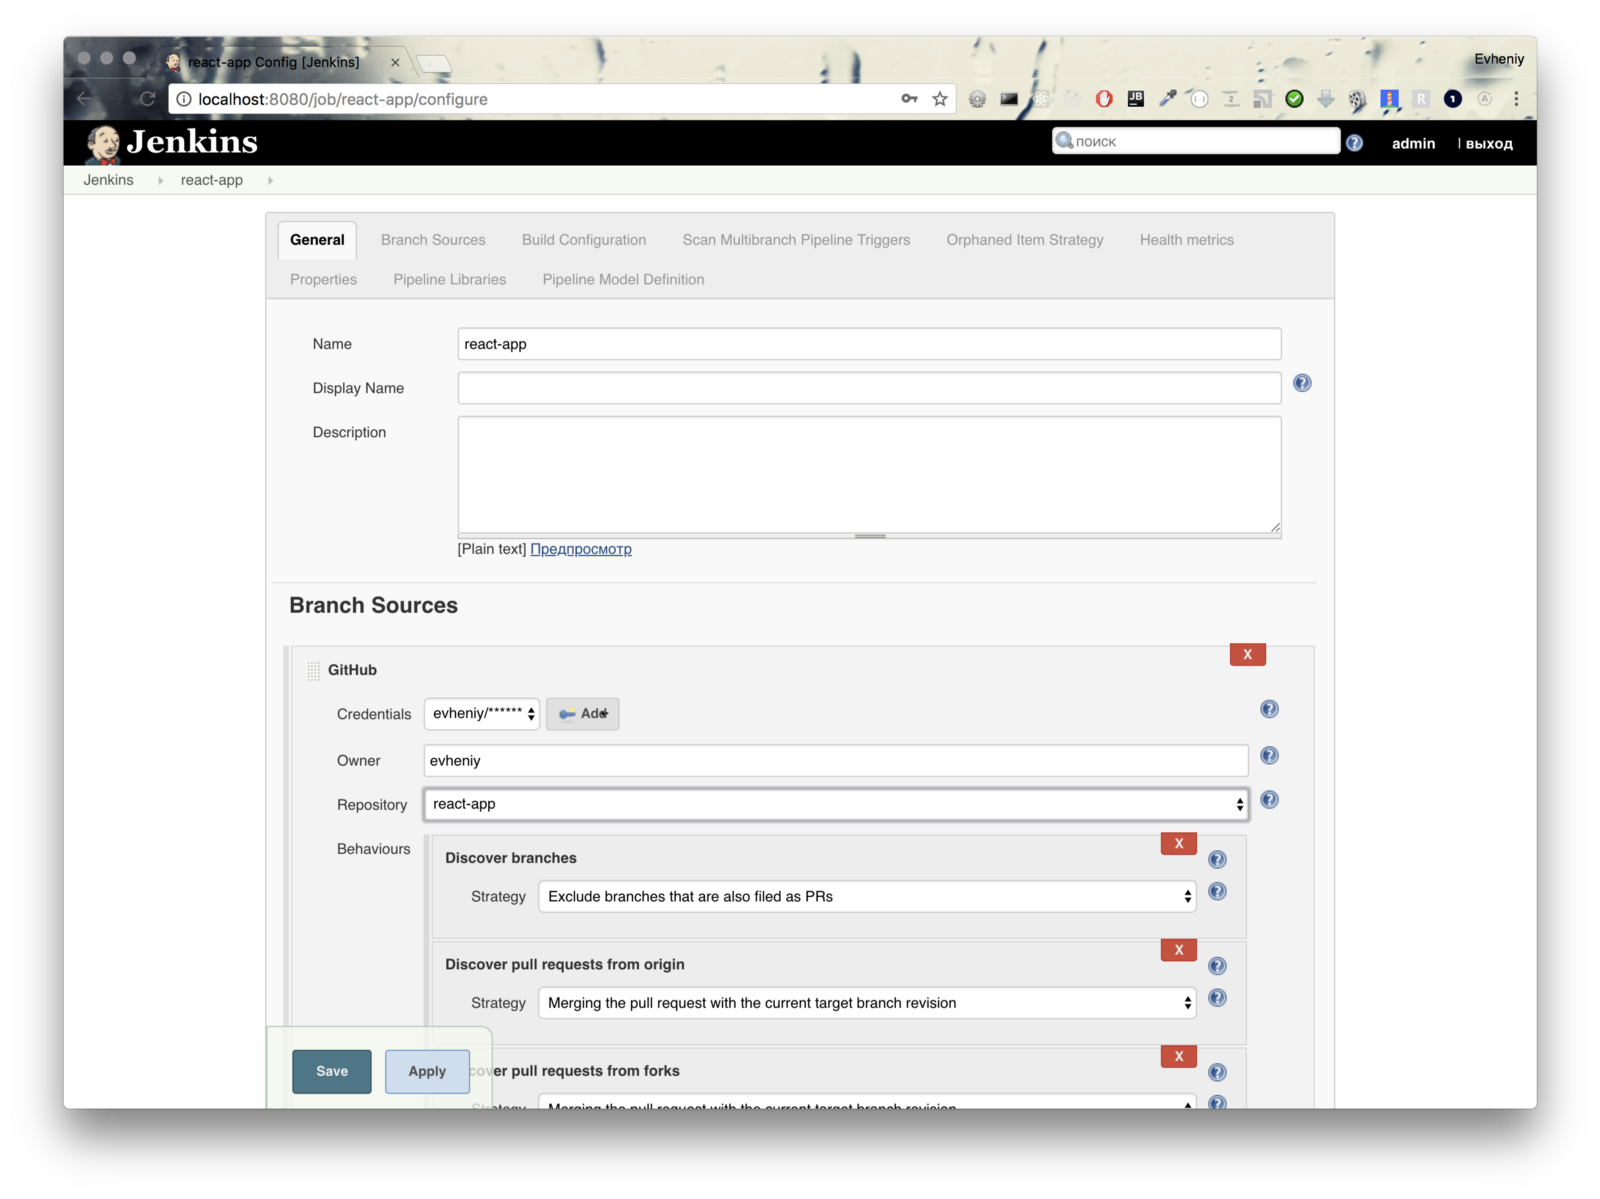Open the Properties tab

pyautogui.click(x=323, y=280)
